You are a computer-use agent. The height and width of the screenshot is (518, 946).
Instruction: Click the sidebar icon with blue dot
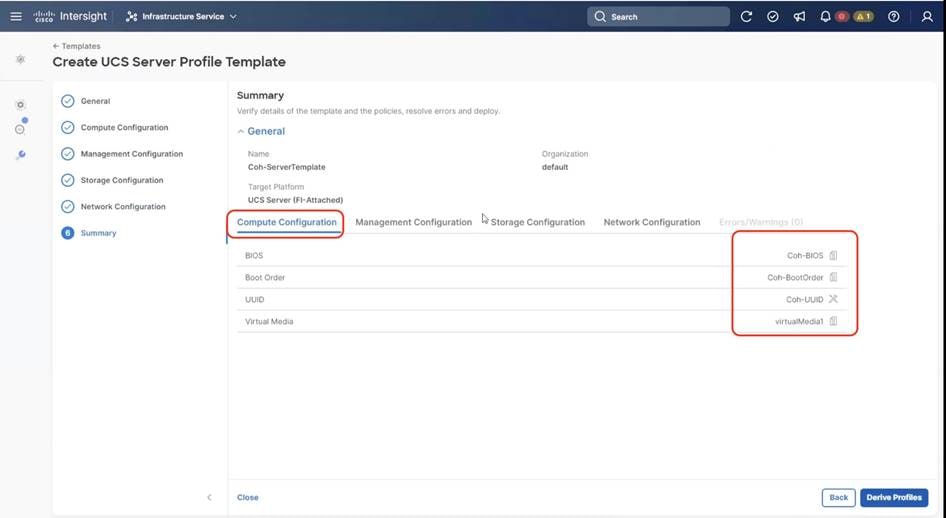pyautogui.click(x=21, y=128)
